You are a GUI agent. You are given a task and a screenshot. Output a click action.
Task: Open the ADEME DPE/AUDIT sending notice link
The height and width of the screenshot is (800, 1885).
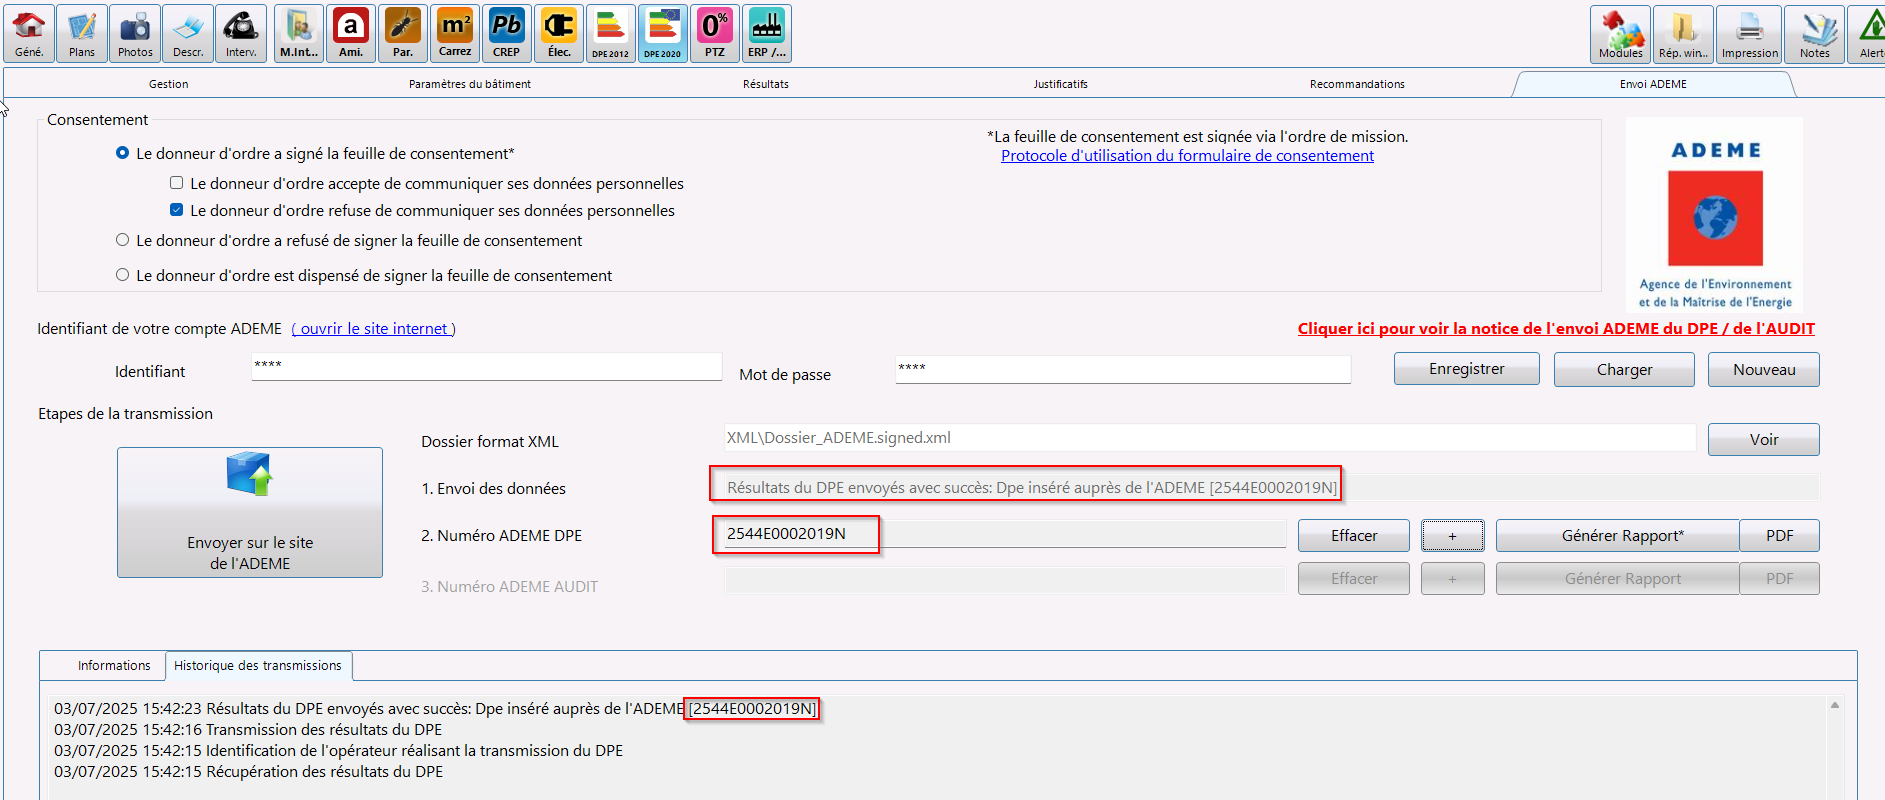[1556, 328]
